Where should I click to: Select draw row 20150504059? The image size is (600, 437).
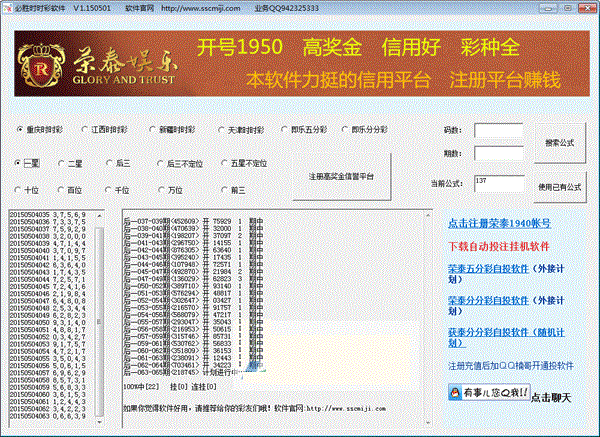click(x=48, y=387)
